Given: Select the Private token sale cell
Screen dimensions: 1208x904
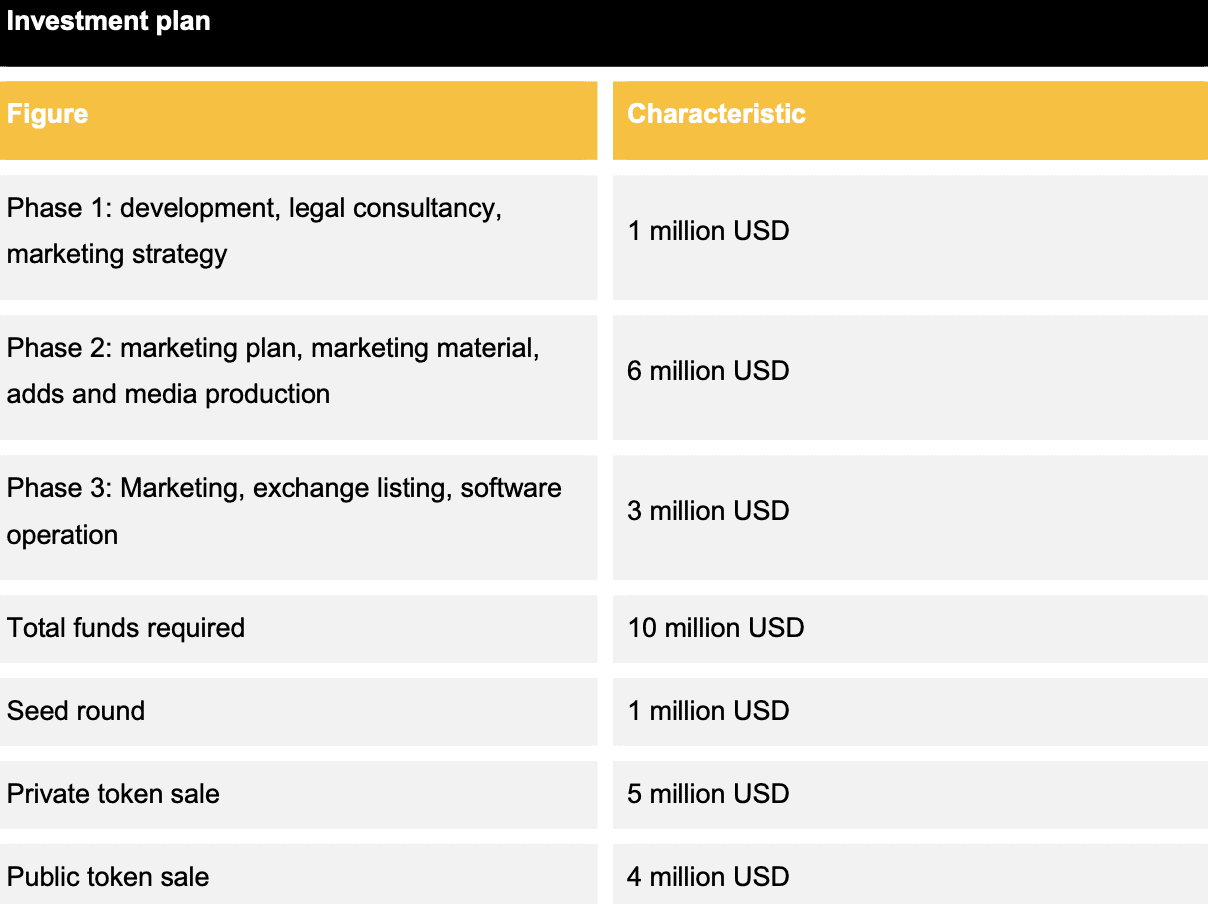Looking at the screenshot, I should pyautogui.click(x=298, y=795).
